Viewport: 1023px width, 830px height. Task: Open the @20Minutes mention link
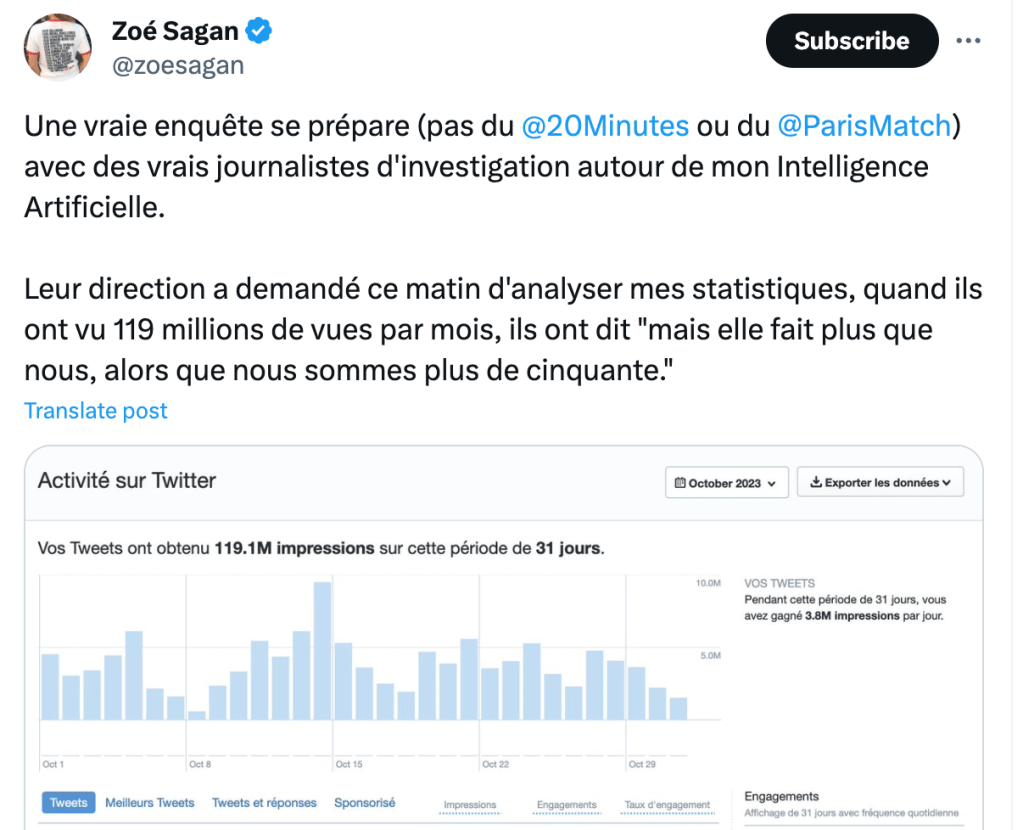[x=605, y=126]
